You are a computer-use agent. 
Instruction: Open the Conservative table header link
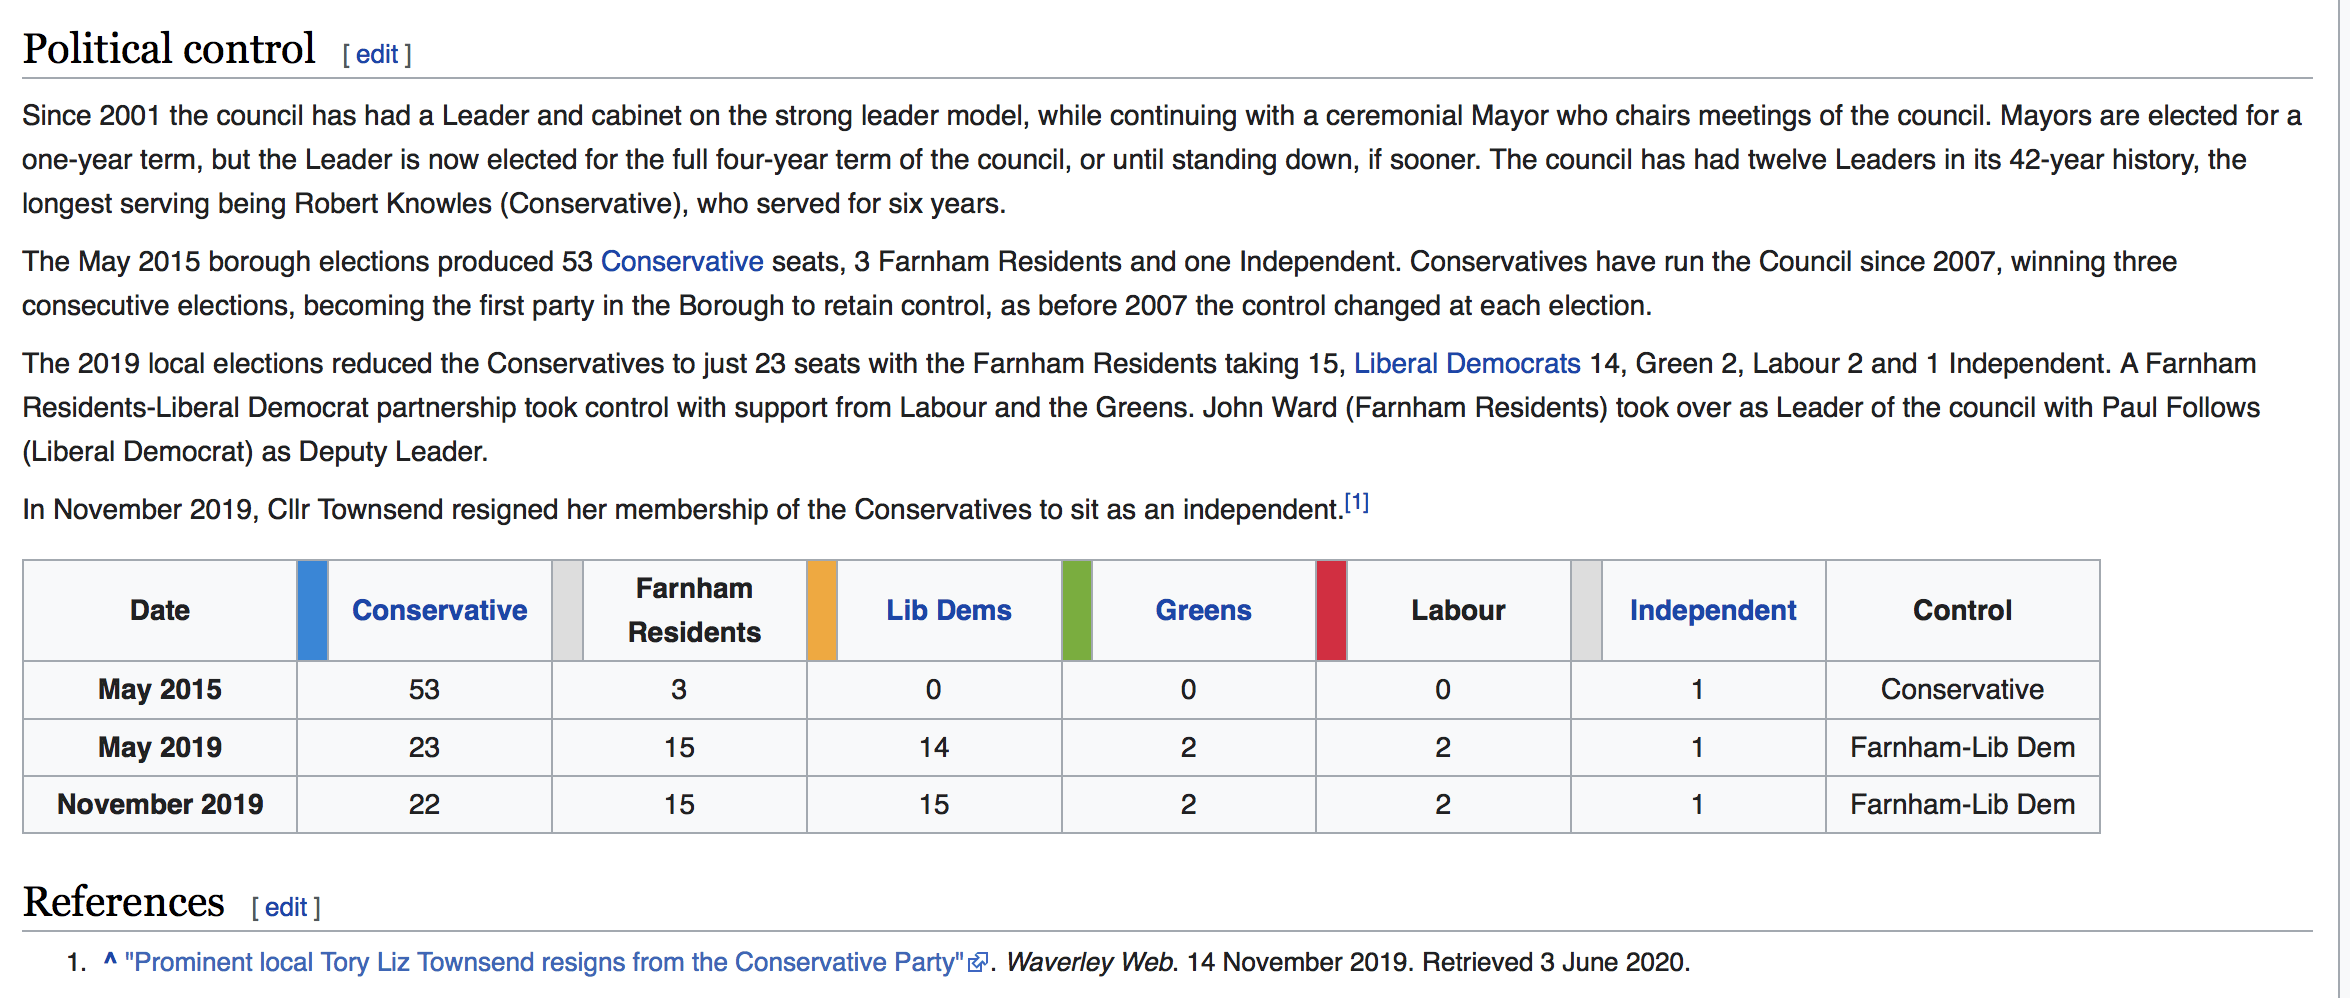click(439, 610)
